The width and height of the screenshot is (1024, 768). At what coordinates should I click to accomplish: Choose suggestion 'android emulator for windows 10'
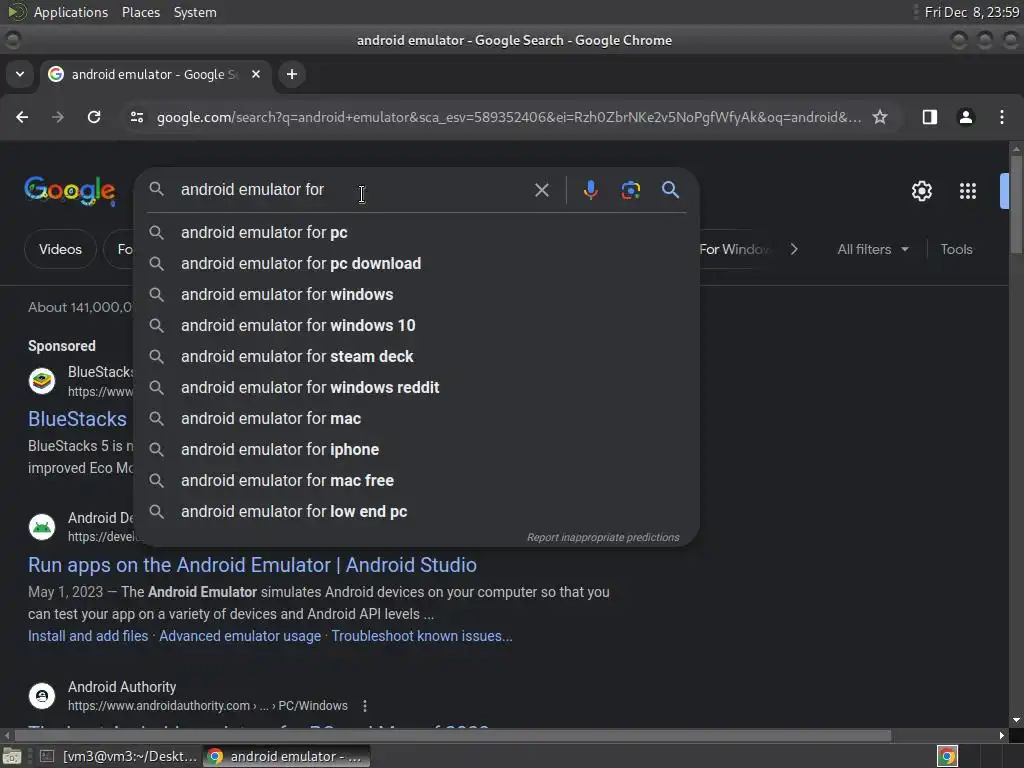(416, 325)
